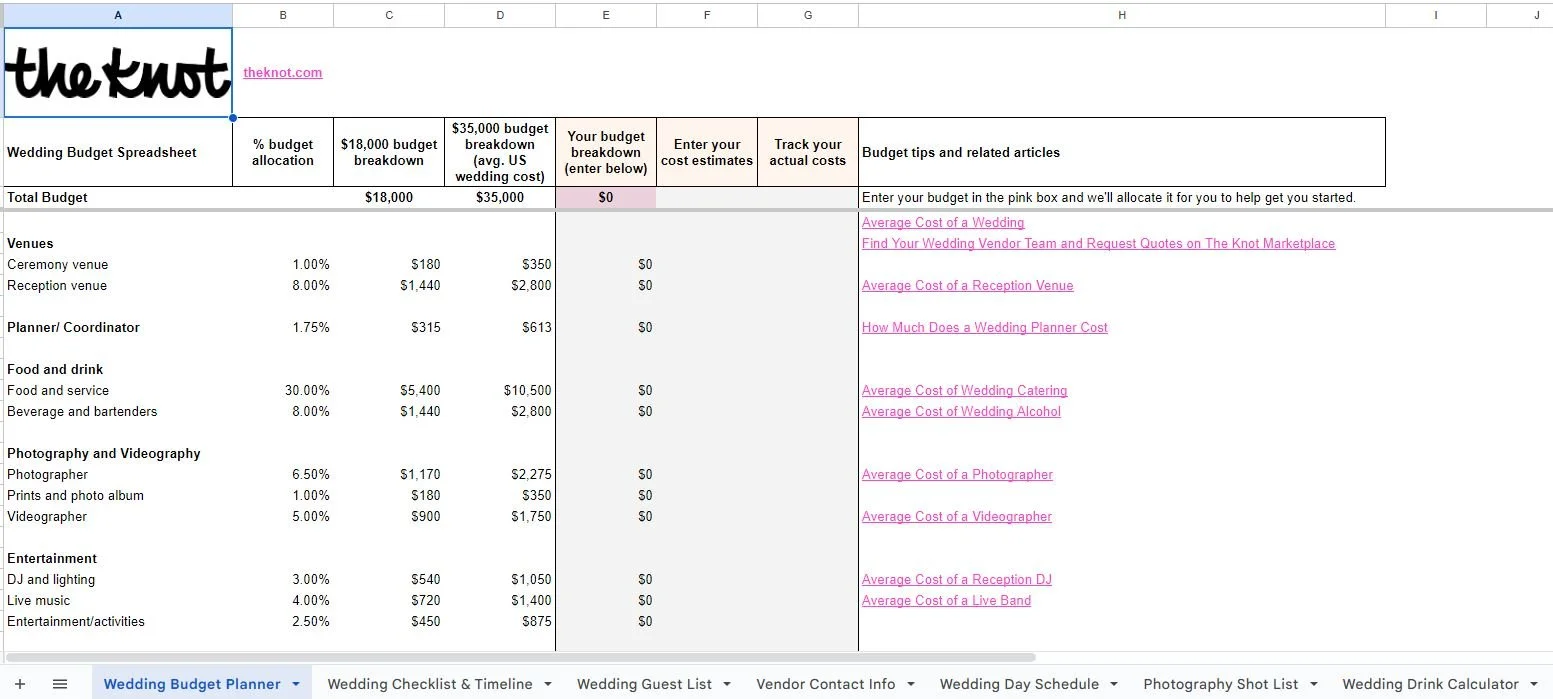Open the Average Cost of a Wedding link
Image resolution: width=1553 pixels, height=699 pixels.
943,223
